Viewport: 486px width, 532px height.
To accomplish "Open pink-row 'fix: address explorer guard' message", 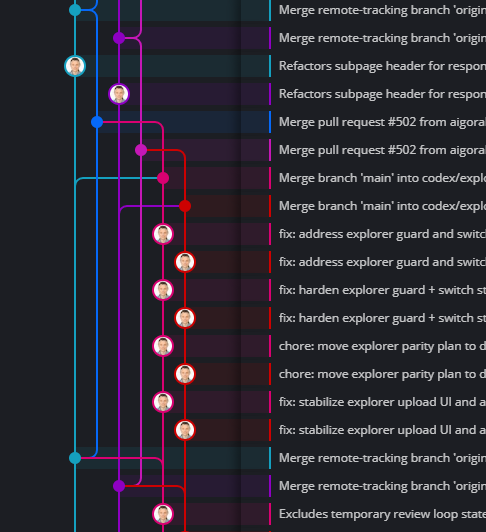I will click(382, 234).
